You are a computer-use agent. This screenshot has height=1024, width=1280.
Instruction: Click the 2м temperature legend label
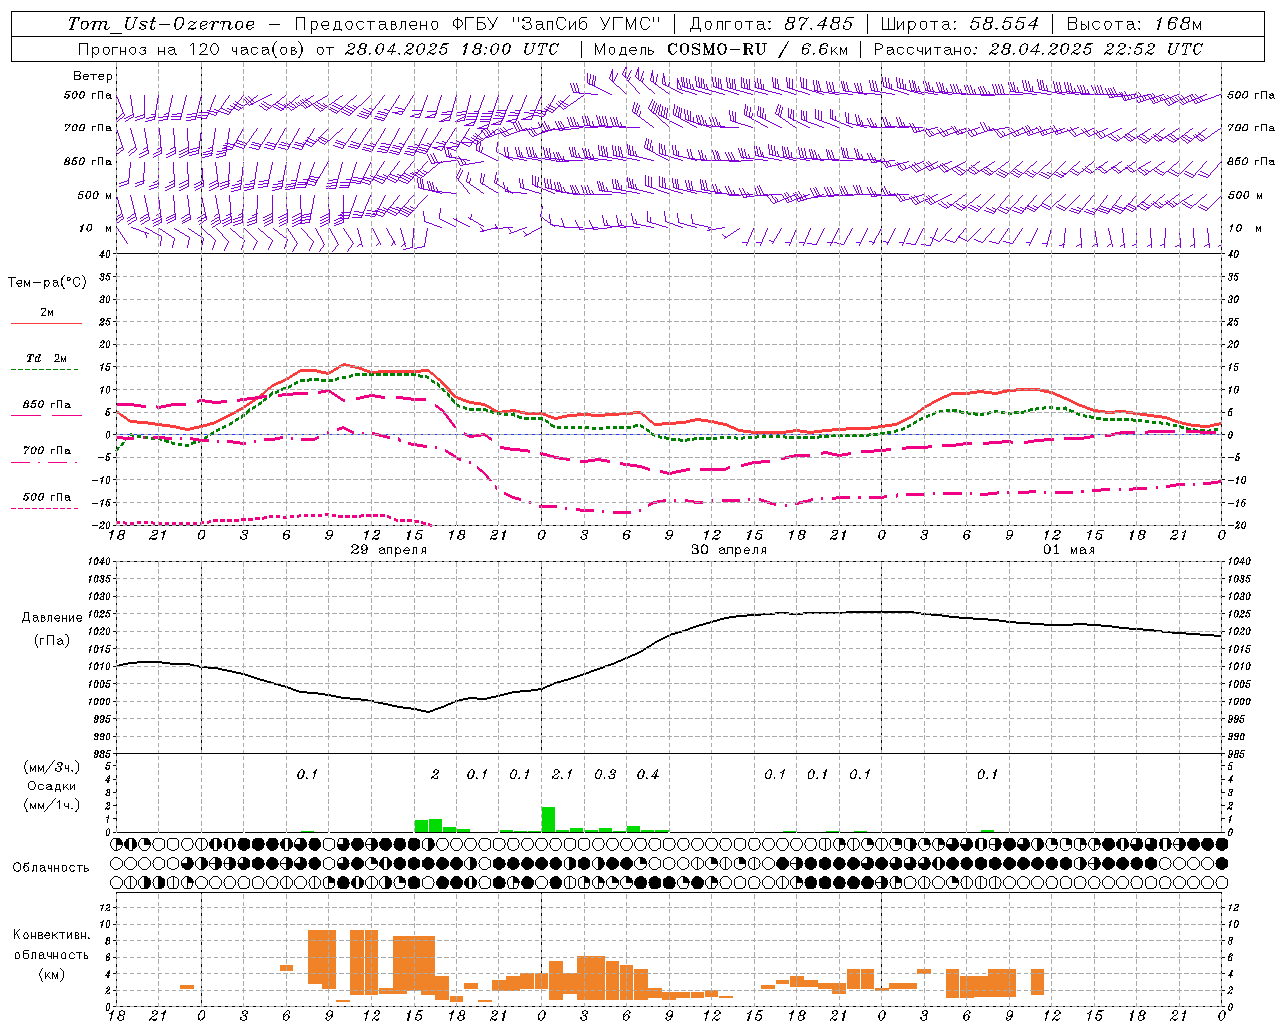pos(47,313)
